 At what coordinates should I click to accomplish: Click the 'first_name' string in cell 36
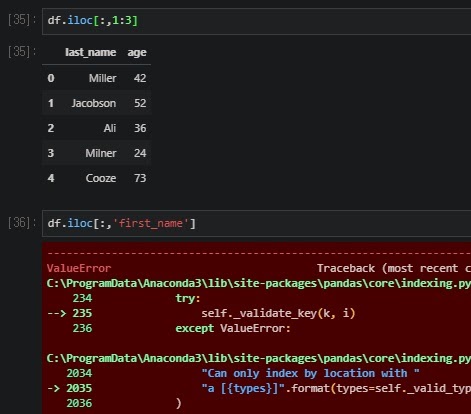coord(151,223)
